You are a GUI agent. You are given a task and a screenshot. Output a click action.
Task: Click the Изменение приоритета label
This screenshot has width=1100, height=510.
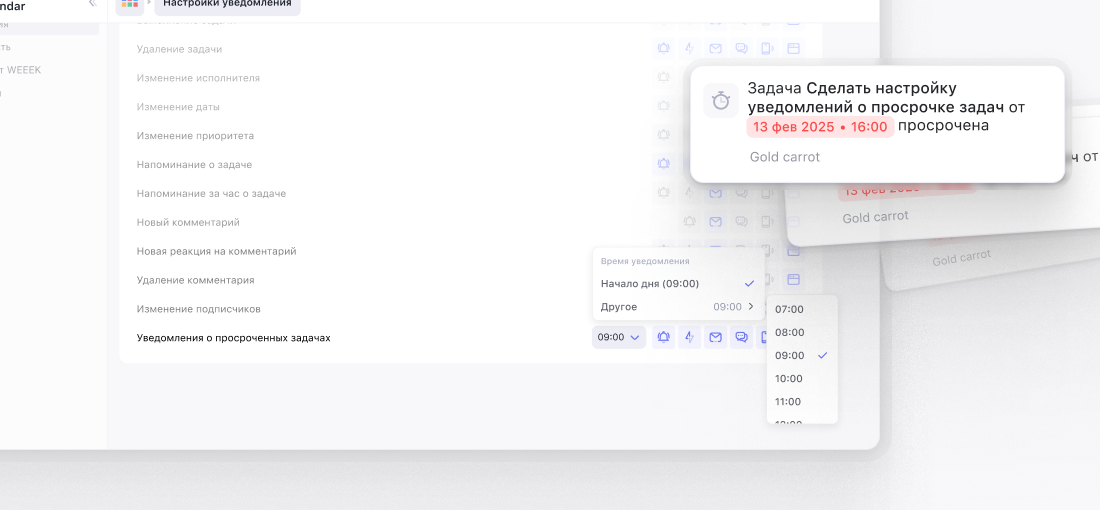[x=196, y=135]
